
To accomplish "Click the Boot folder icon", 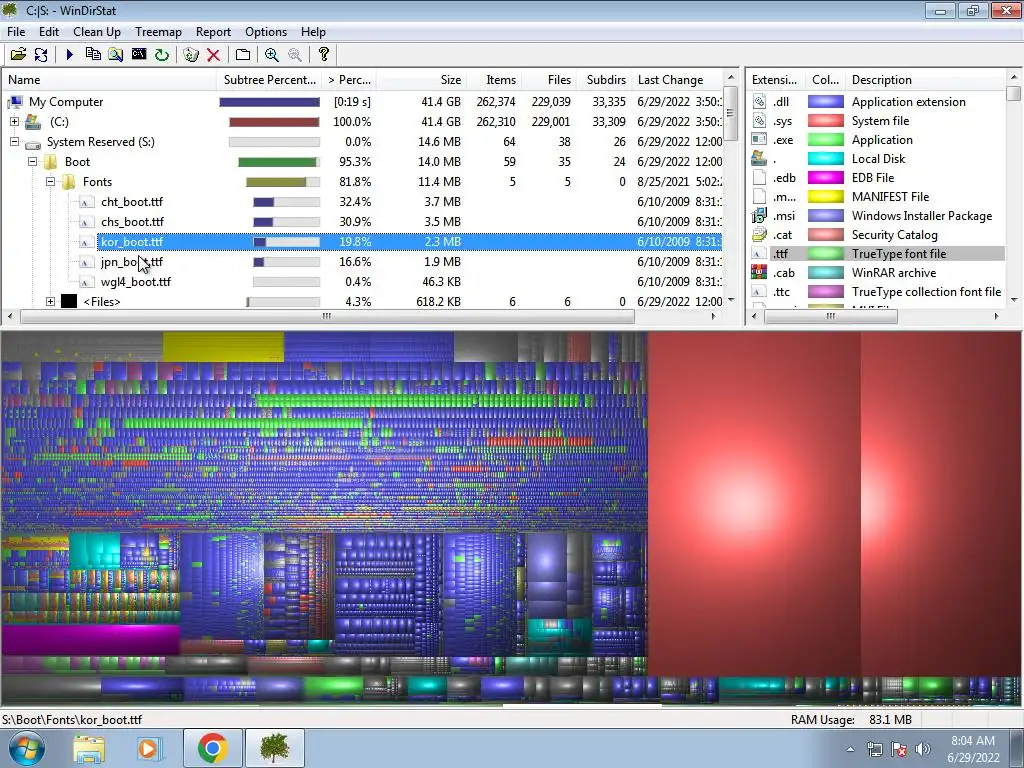I will click(50, 162).
